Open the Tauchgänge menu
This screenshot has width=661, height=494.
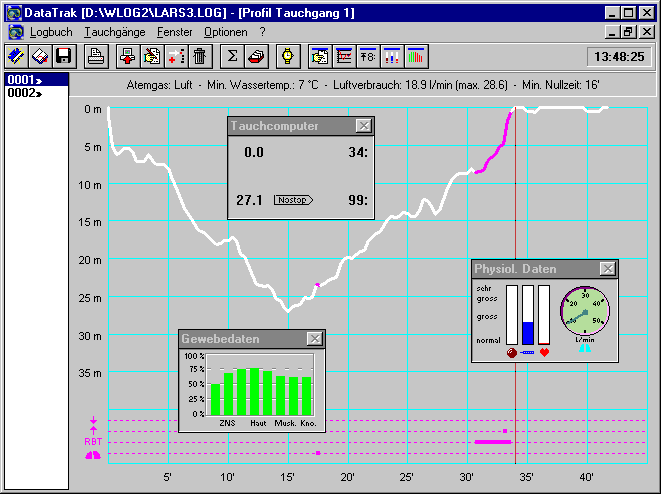[x=115, y=32]
